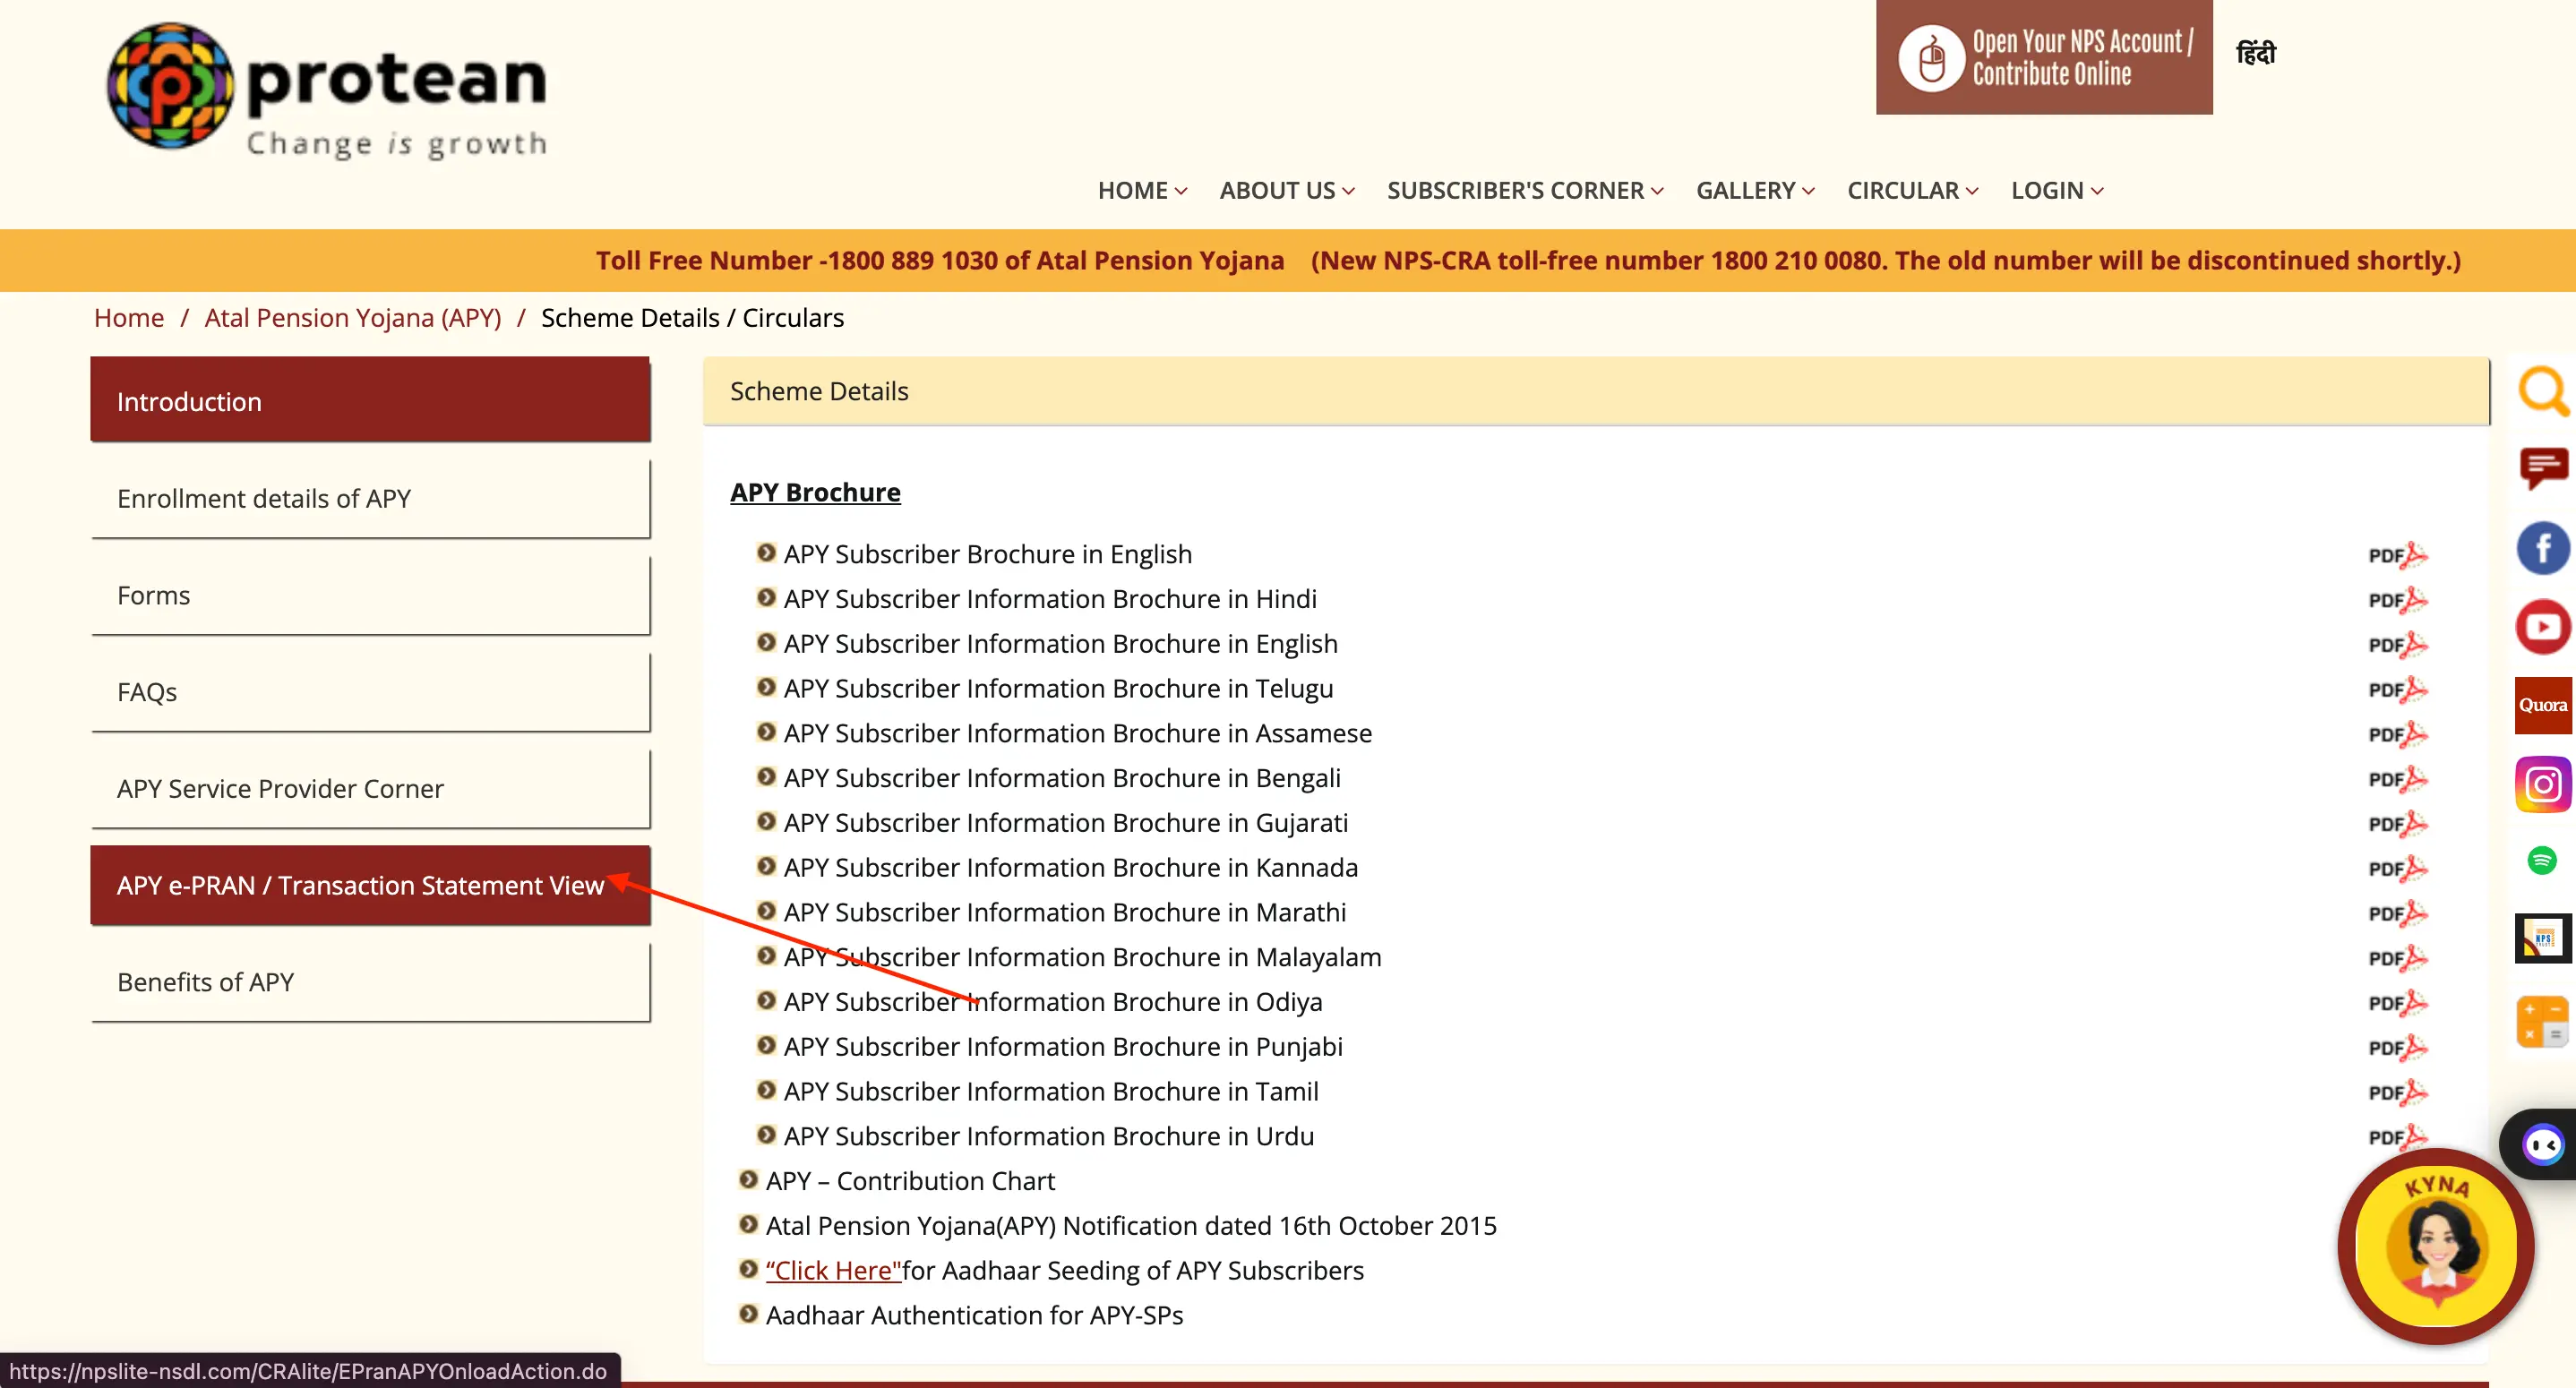The width and height of the screenshot is (2576, 1388).
Task: Select the APY e-PRAN Transaction Statement View
Action: click(364, 886)
